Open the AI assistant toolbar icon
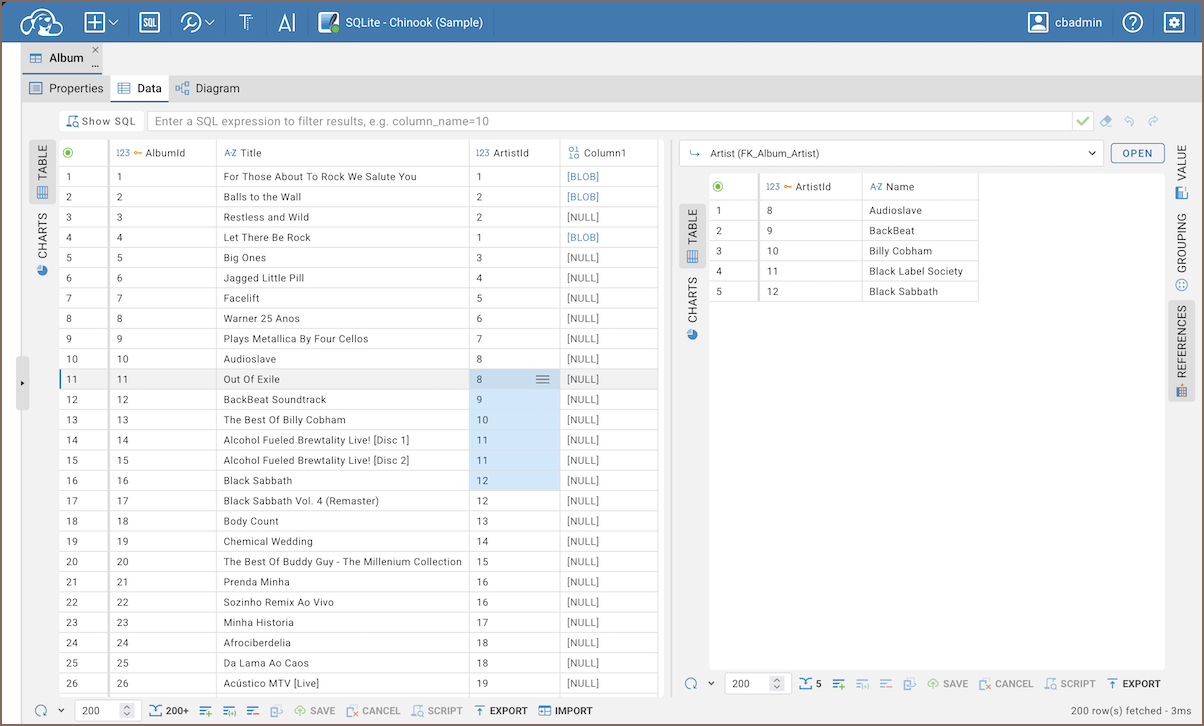 (x=287, y=22)
